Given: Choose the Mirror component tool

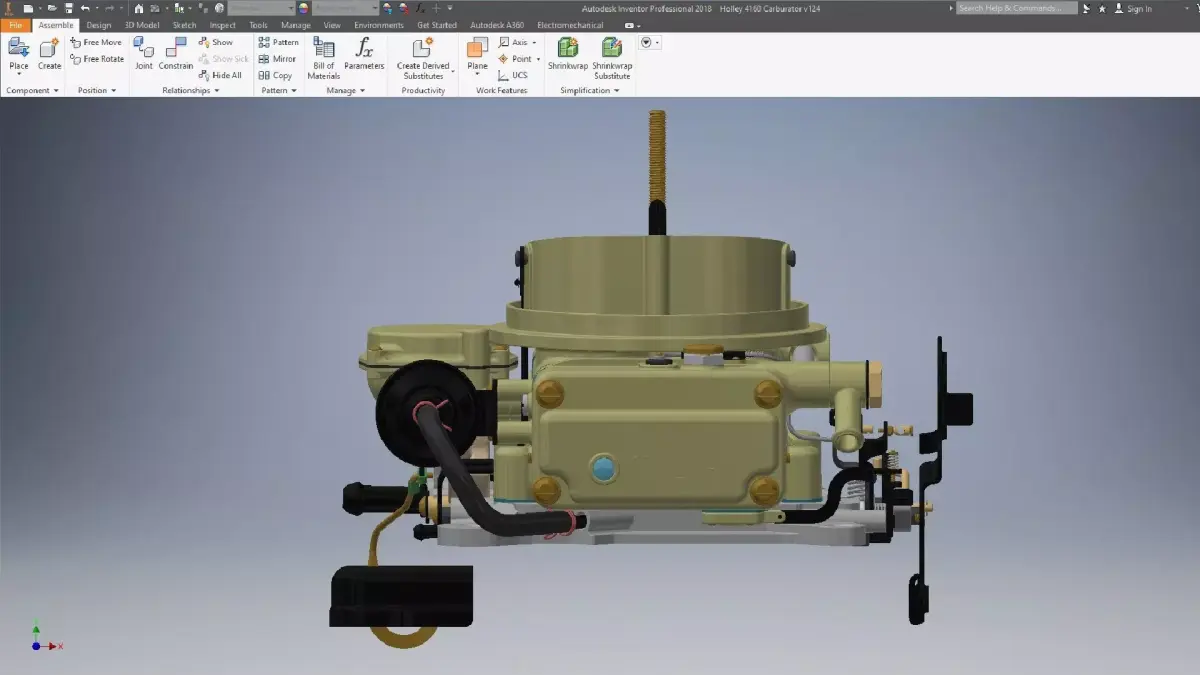Looking at the screenshot, I should (x=277, y=59).
